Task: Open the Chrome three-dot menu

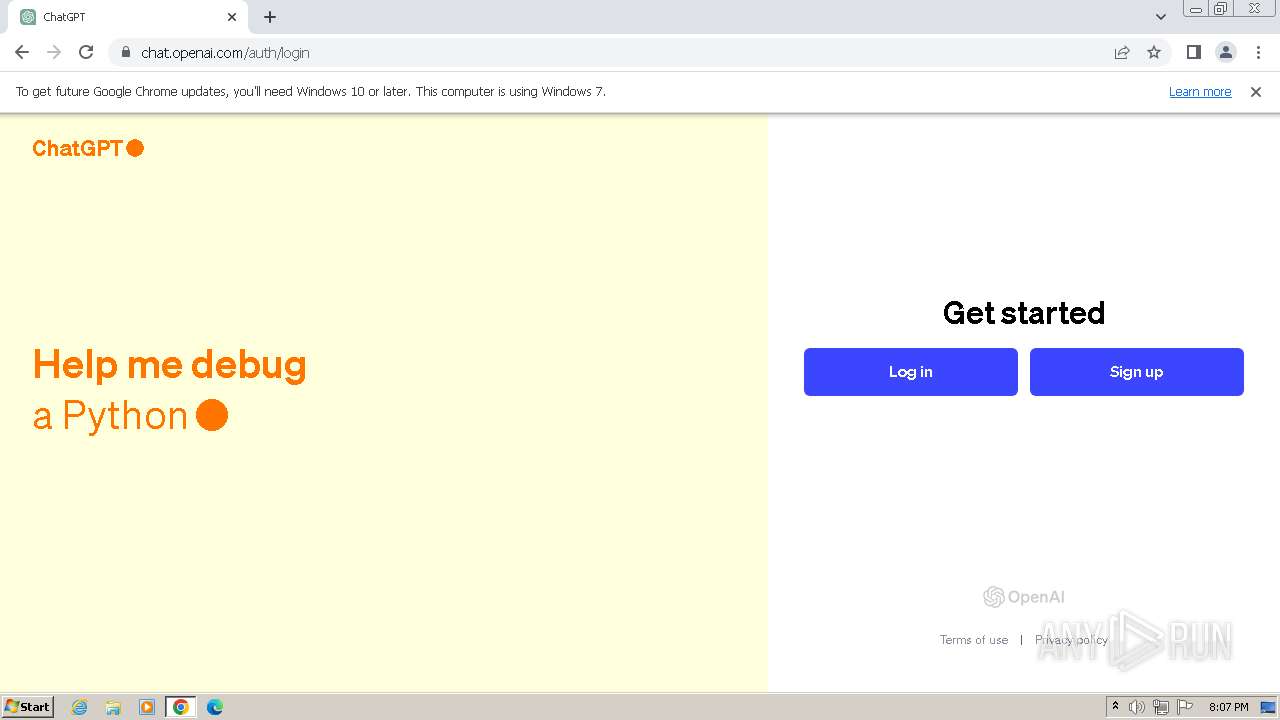Action: (x=1258, y=52)
